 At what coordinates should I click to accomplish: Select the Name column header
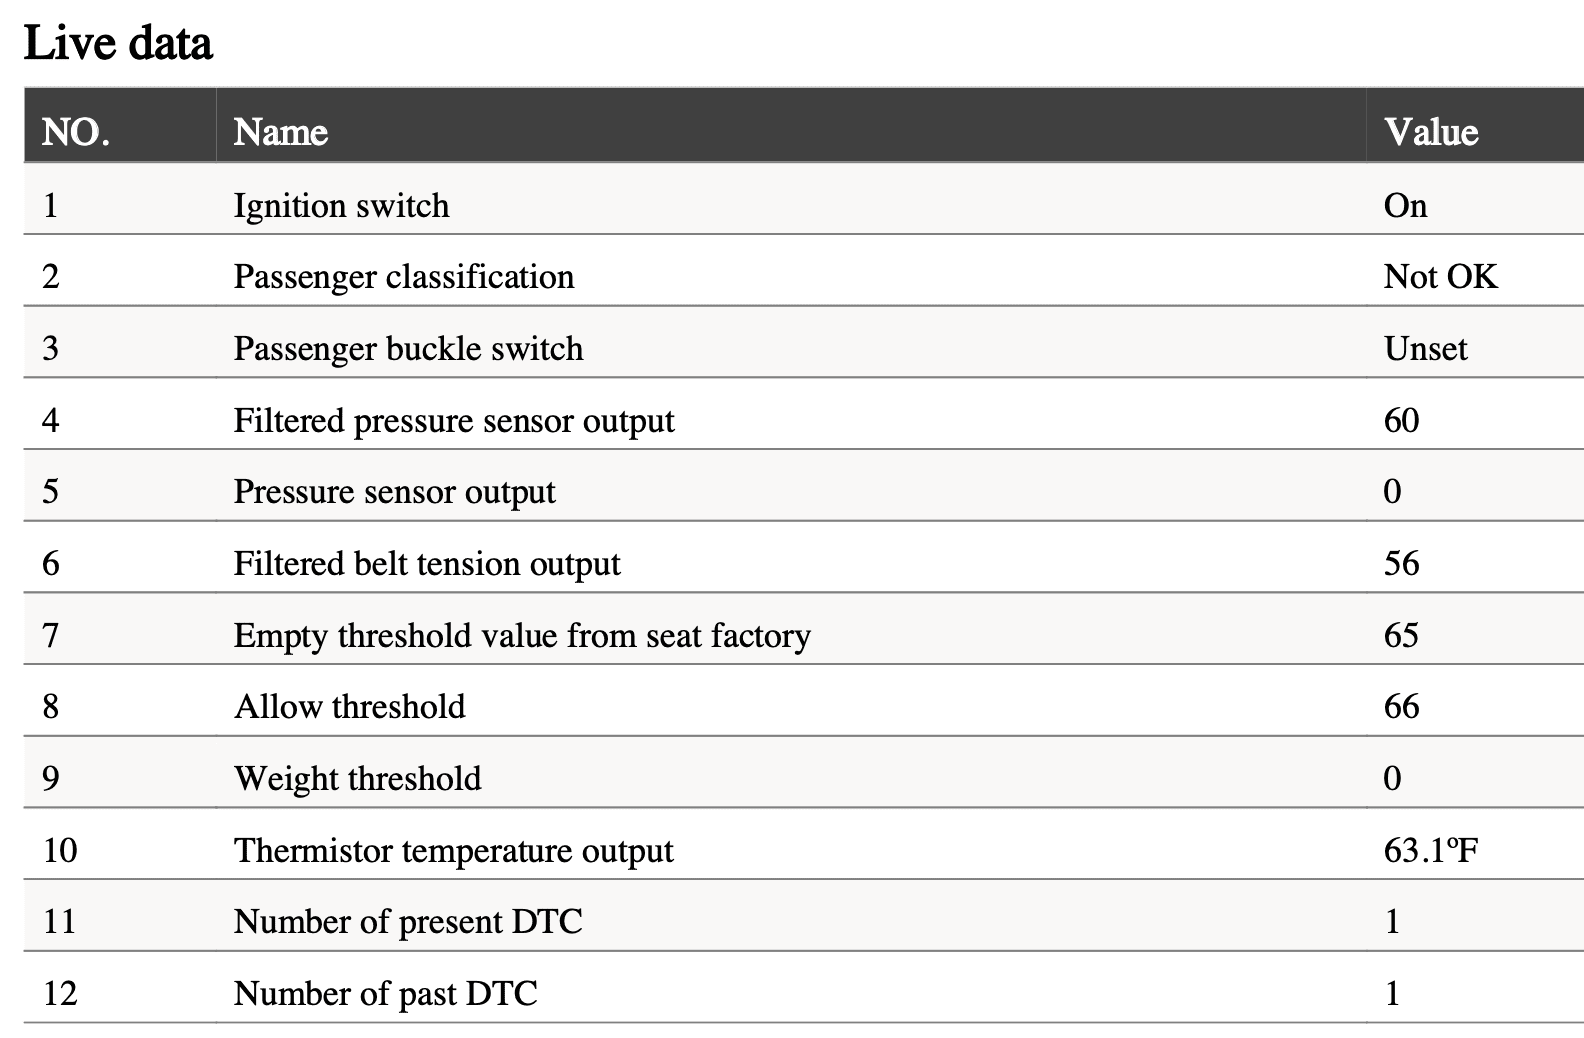point(281,132)
